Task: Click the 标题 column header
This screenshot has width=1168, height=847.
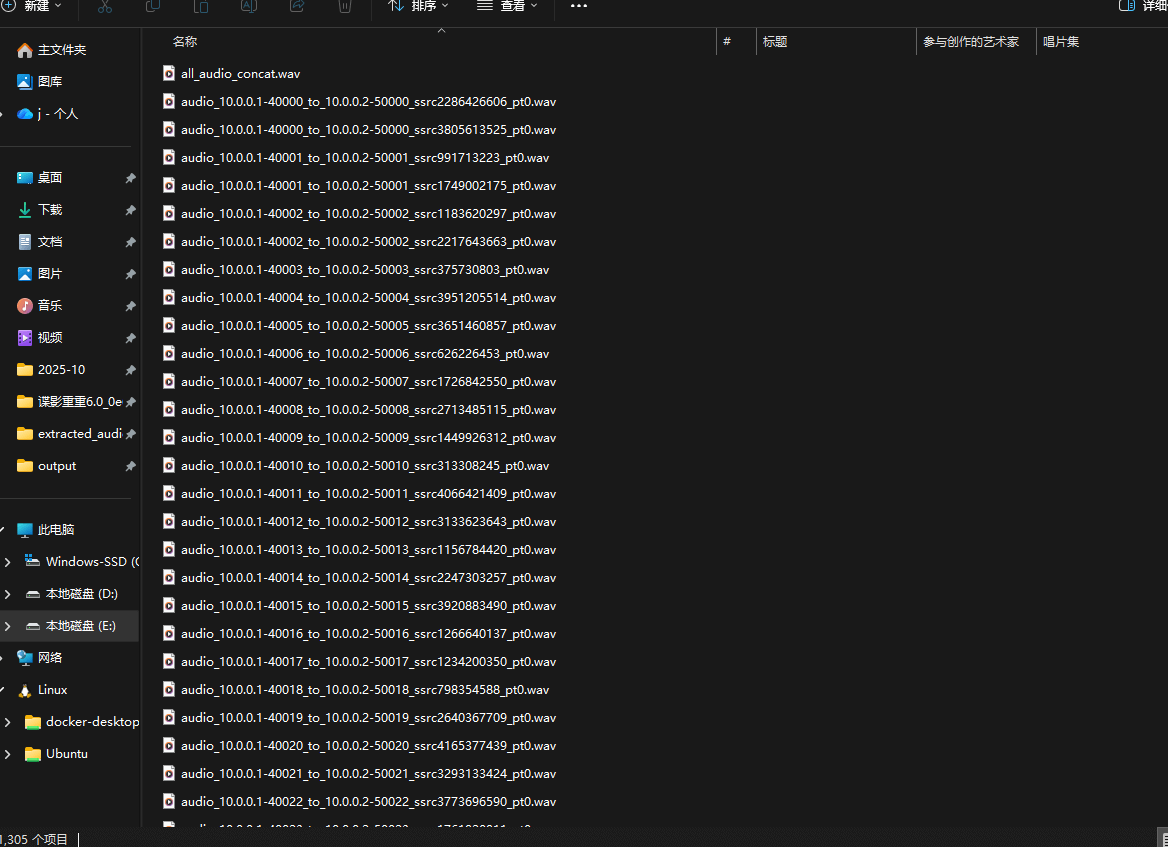Action: [x=775, y=42]
